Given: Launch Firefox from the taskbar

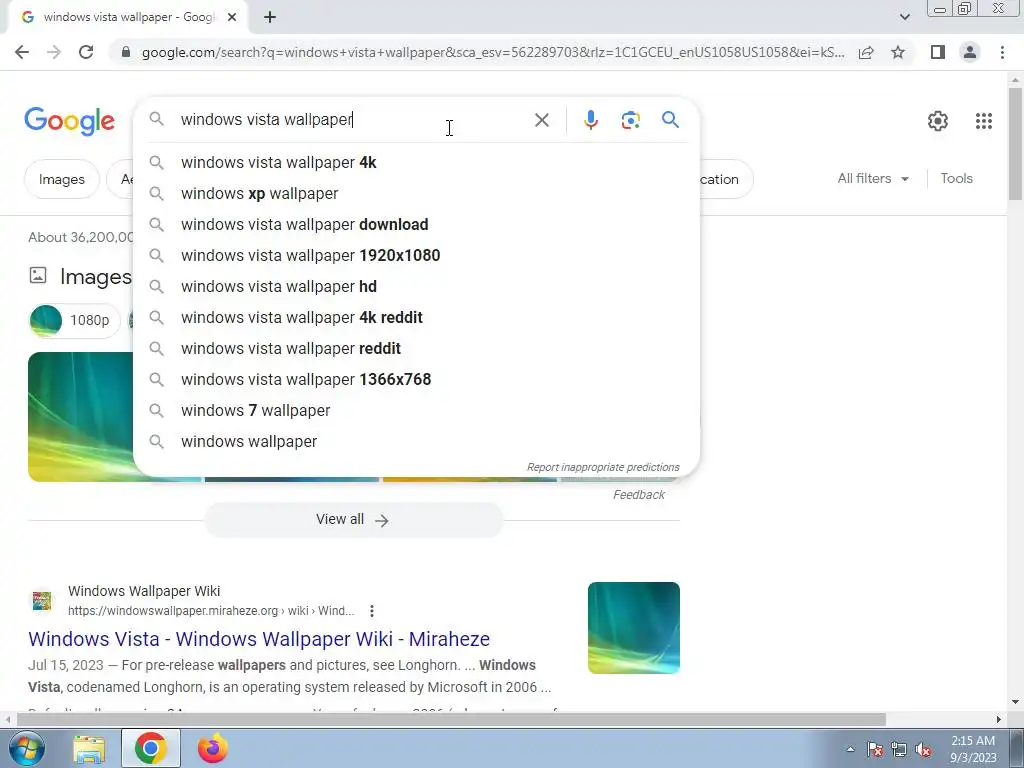Looking at the screenshot, I should [x=213, y=748].
